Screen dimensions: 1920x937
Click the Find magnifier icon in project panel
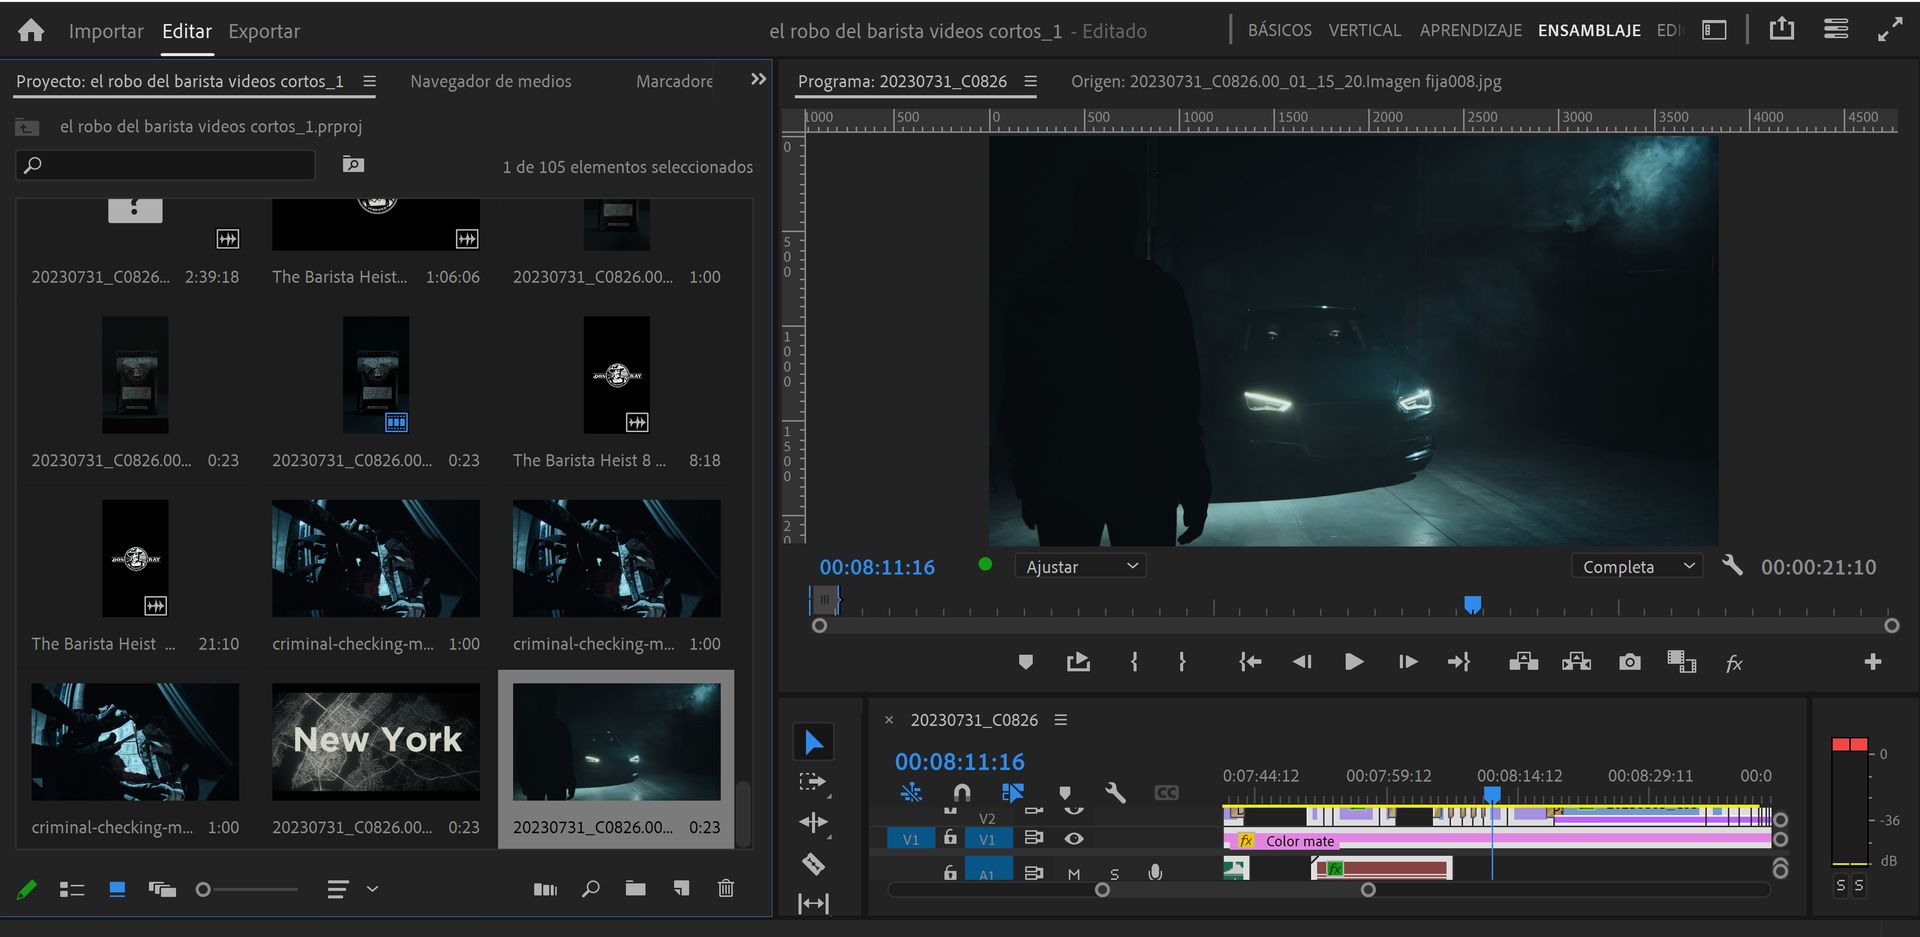591,888
